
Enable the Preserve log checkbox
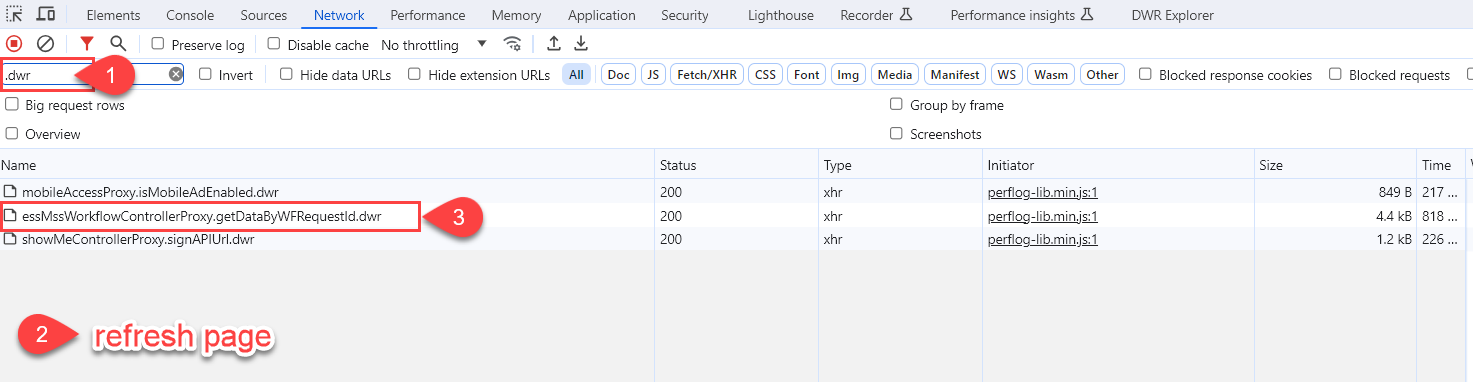158,44
